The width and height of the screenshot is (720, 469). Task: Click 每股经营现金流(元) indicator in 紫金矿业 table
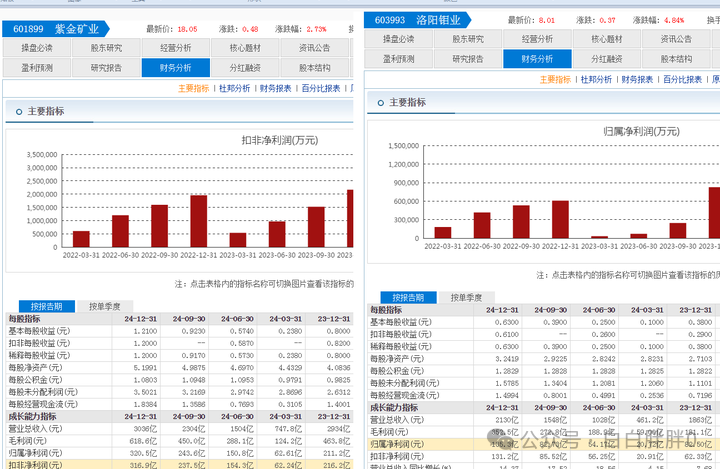pyautogui.click(x=43, y=404)
